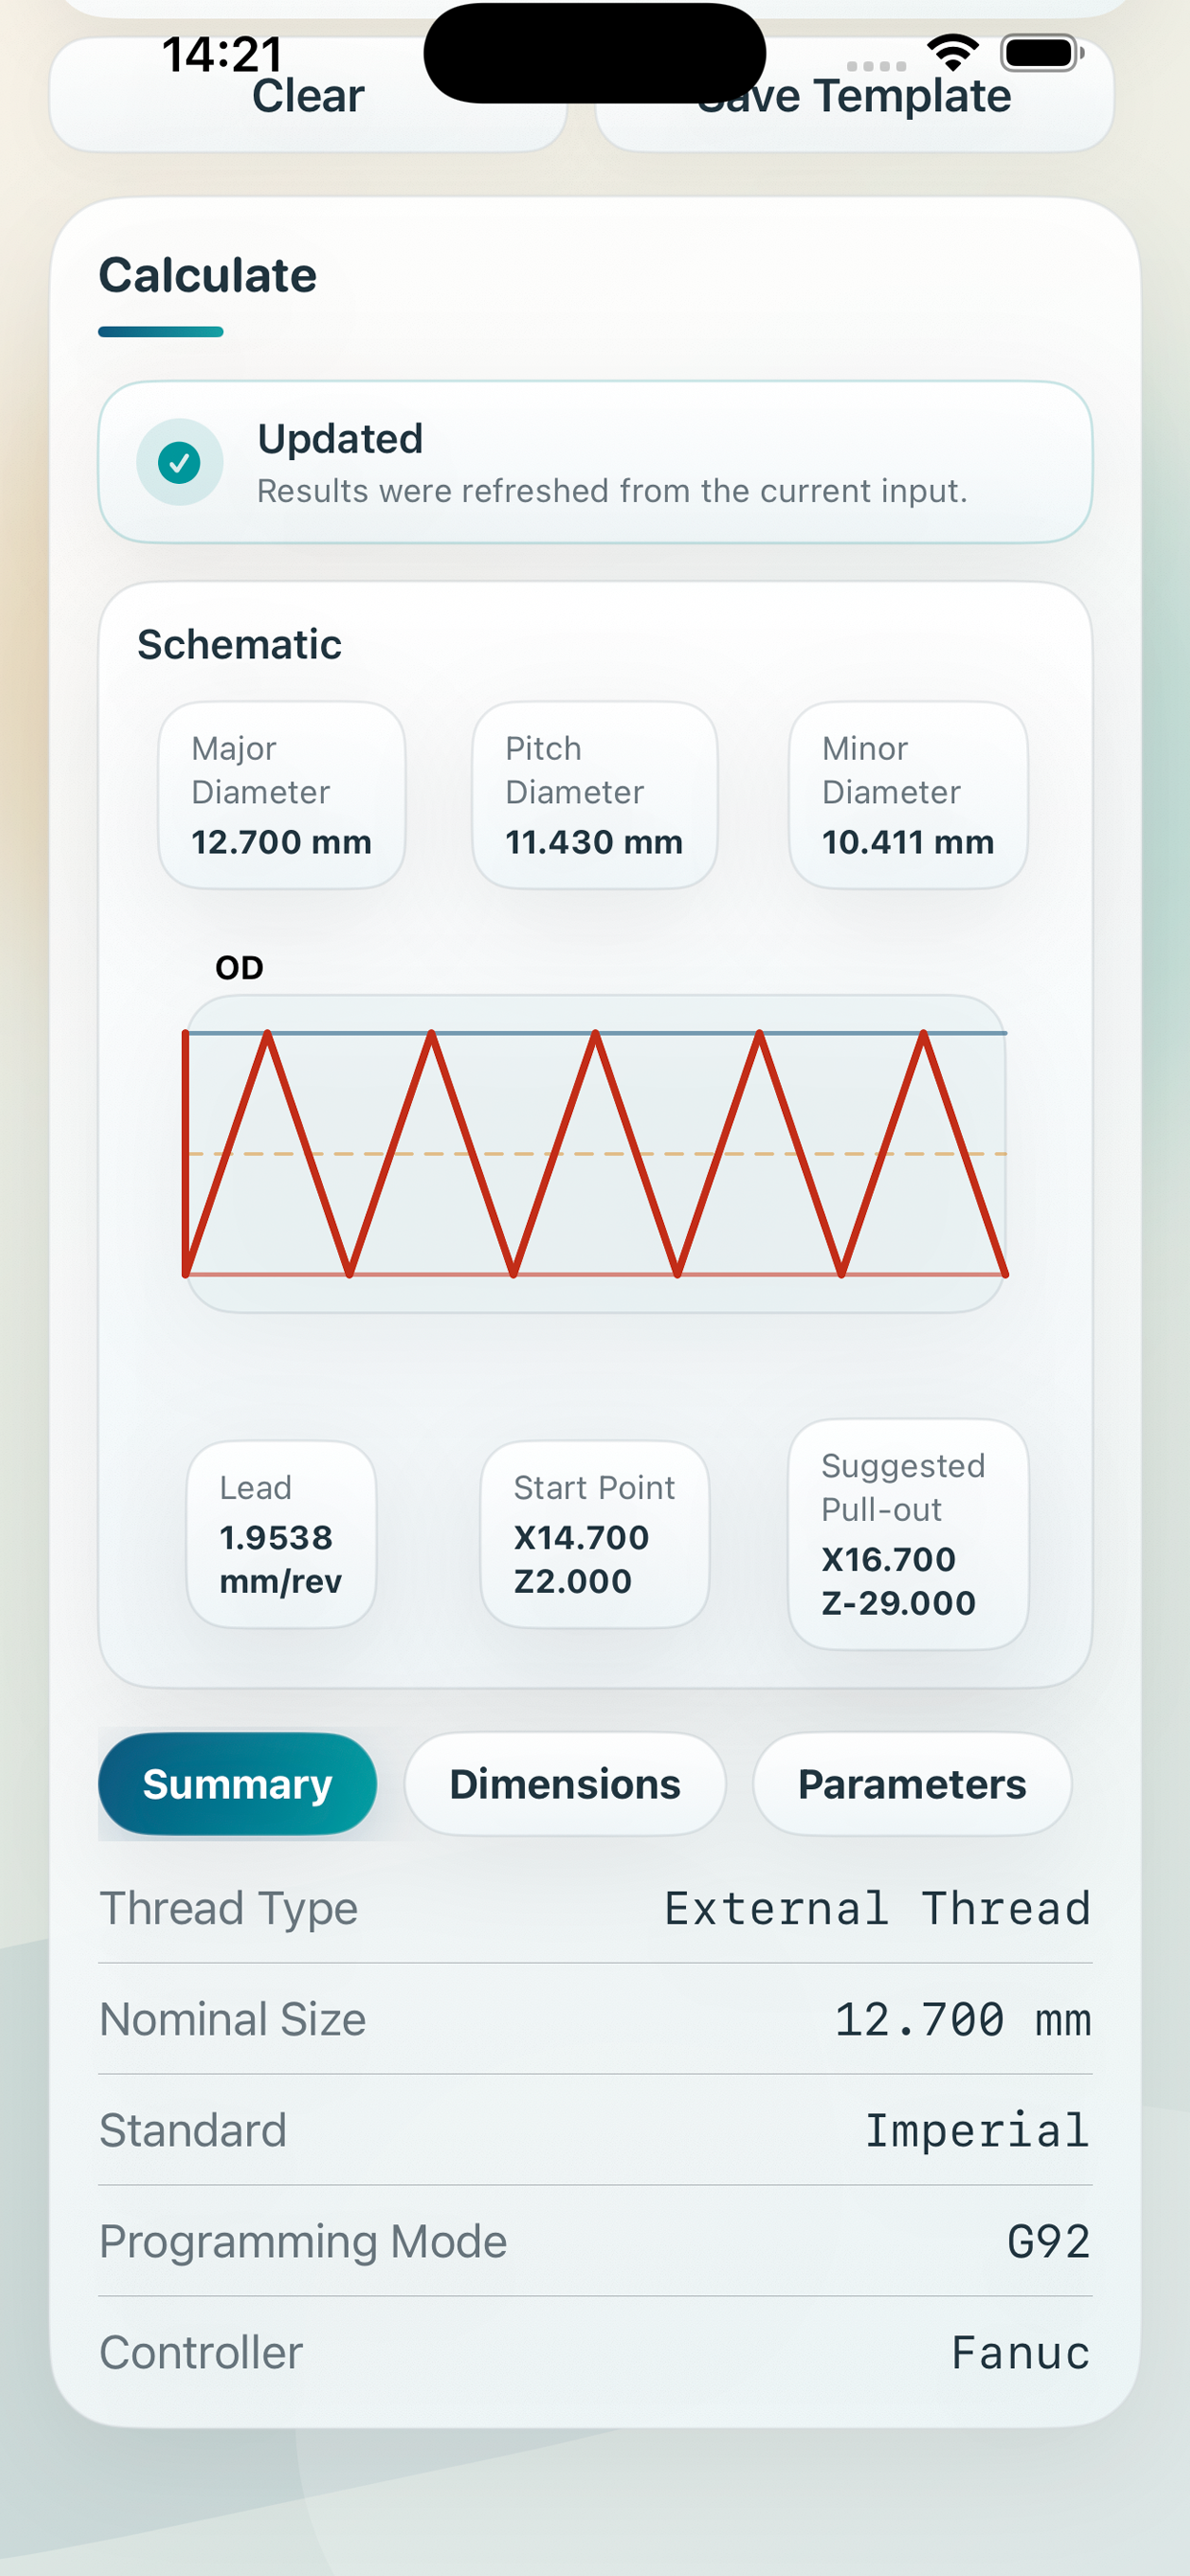This screenshot has height=2576, width=1190.
Task: Tap the Imperial standard value
Action: (x=978, y=2130)
